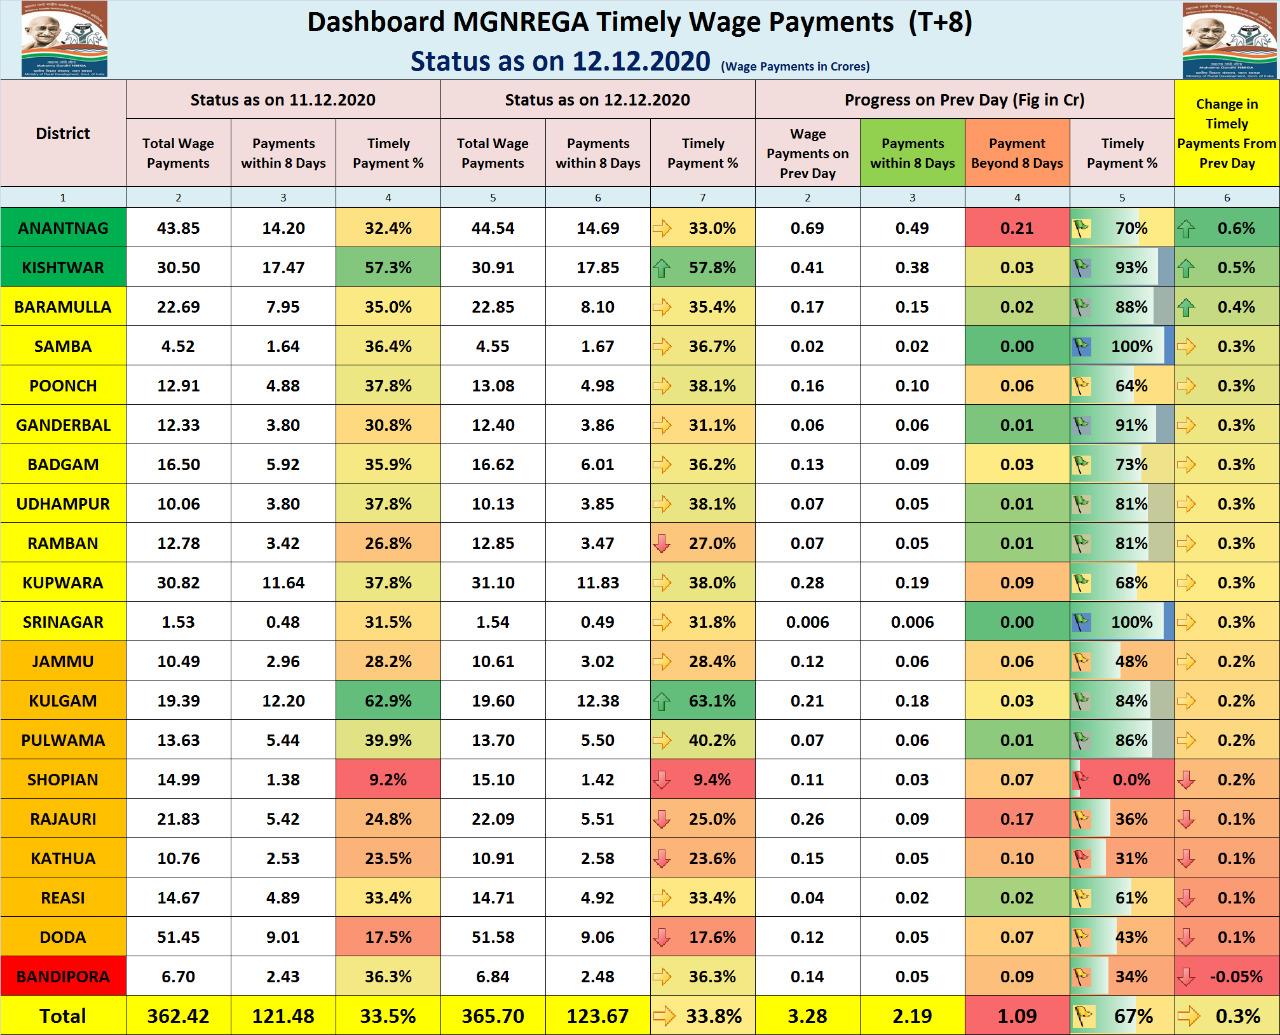Click 'Wage Payments on Prev Day' header

tap(808, 153)
